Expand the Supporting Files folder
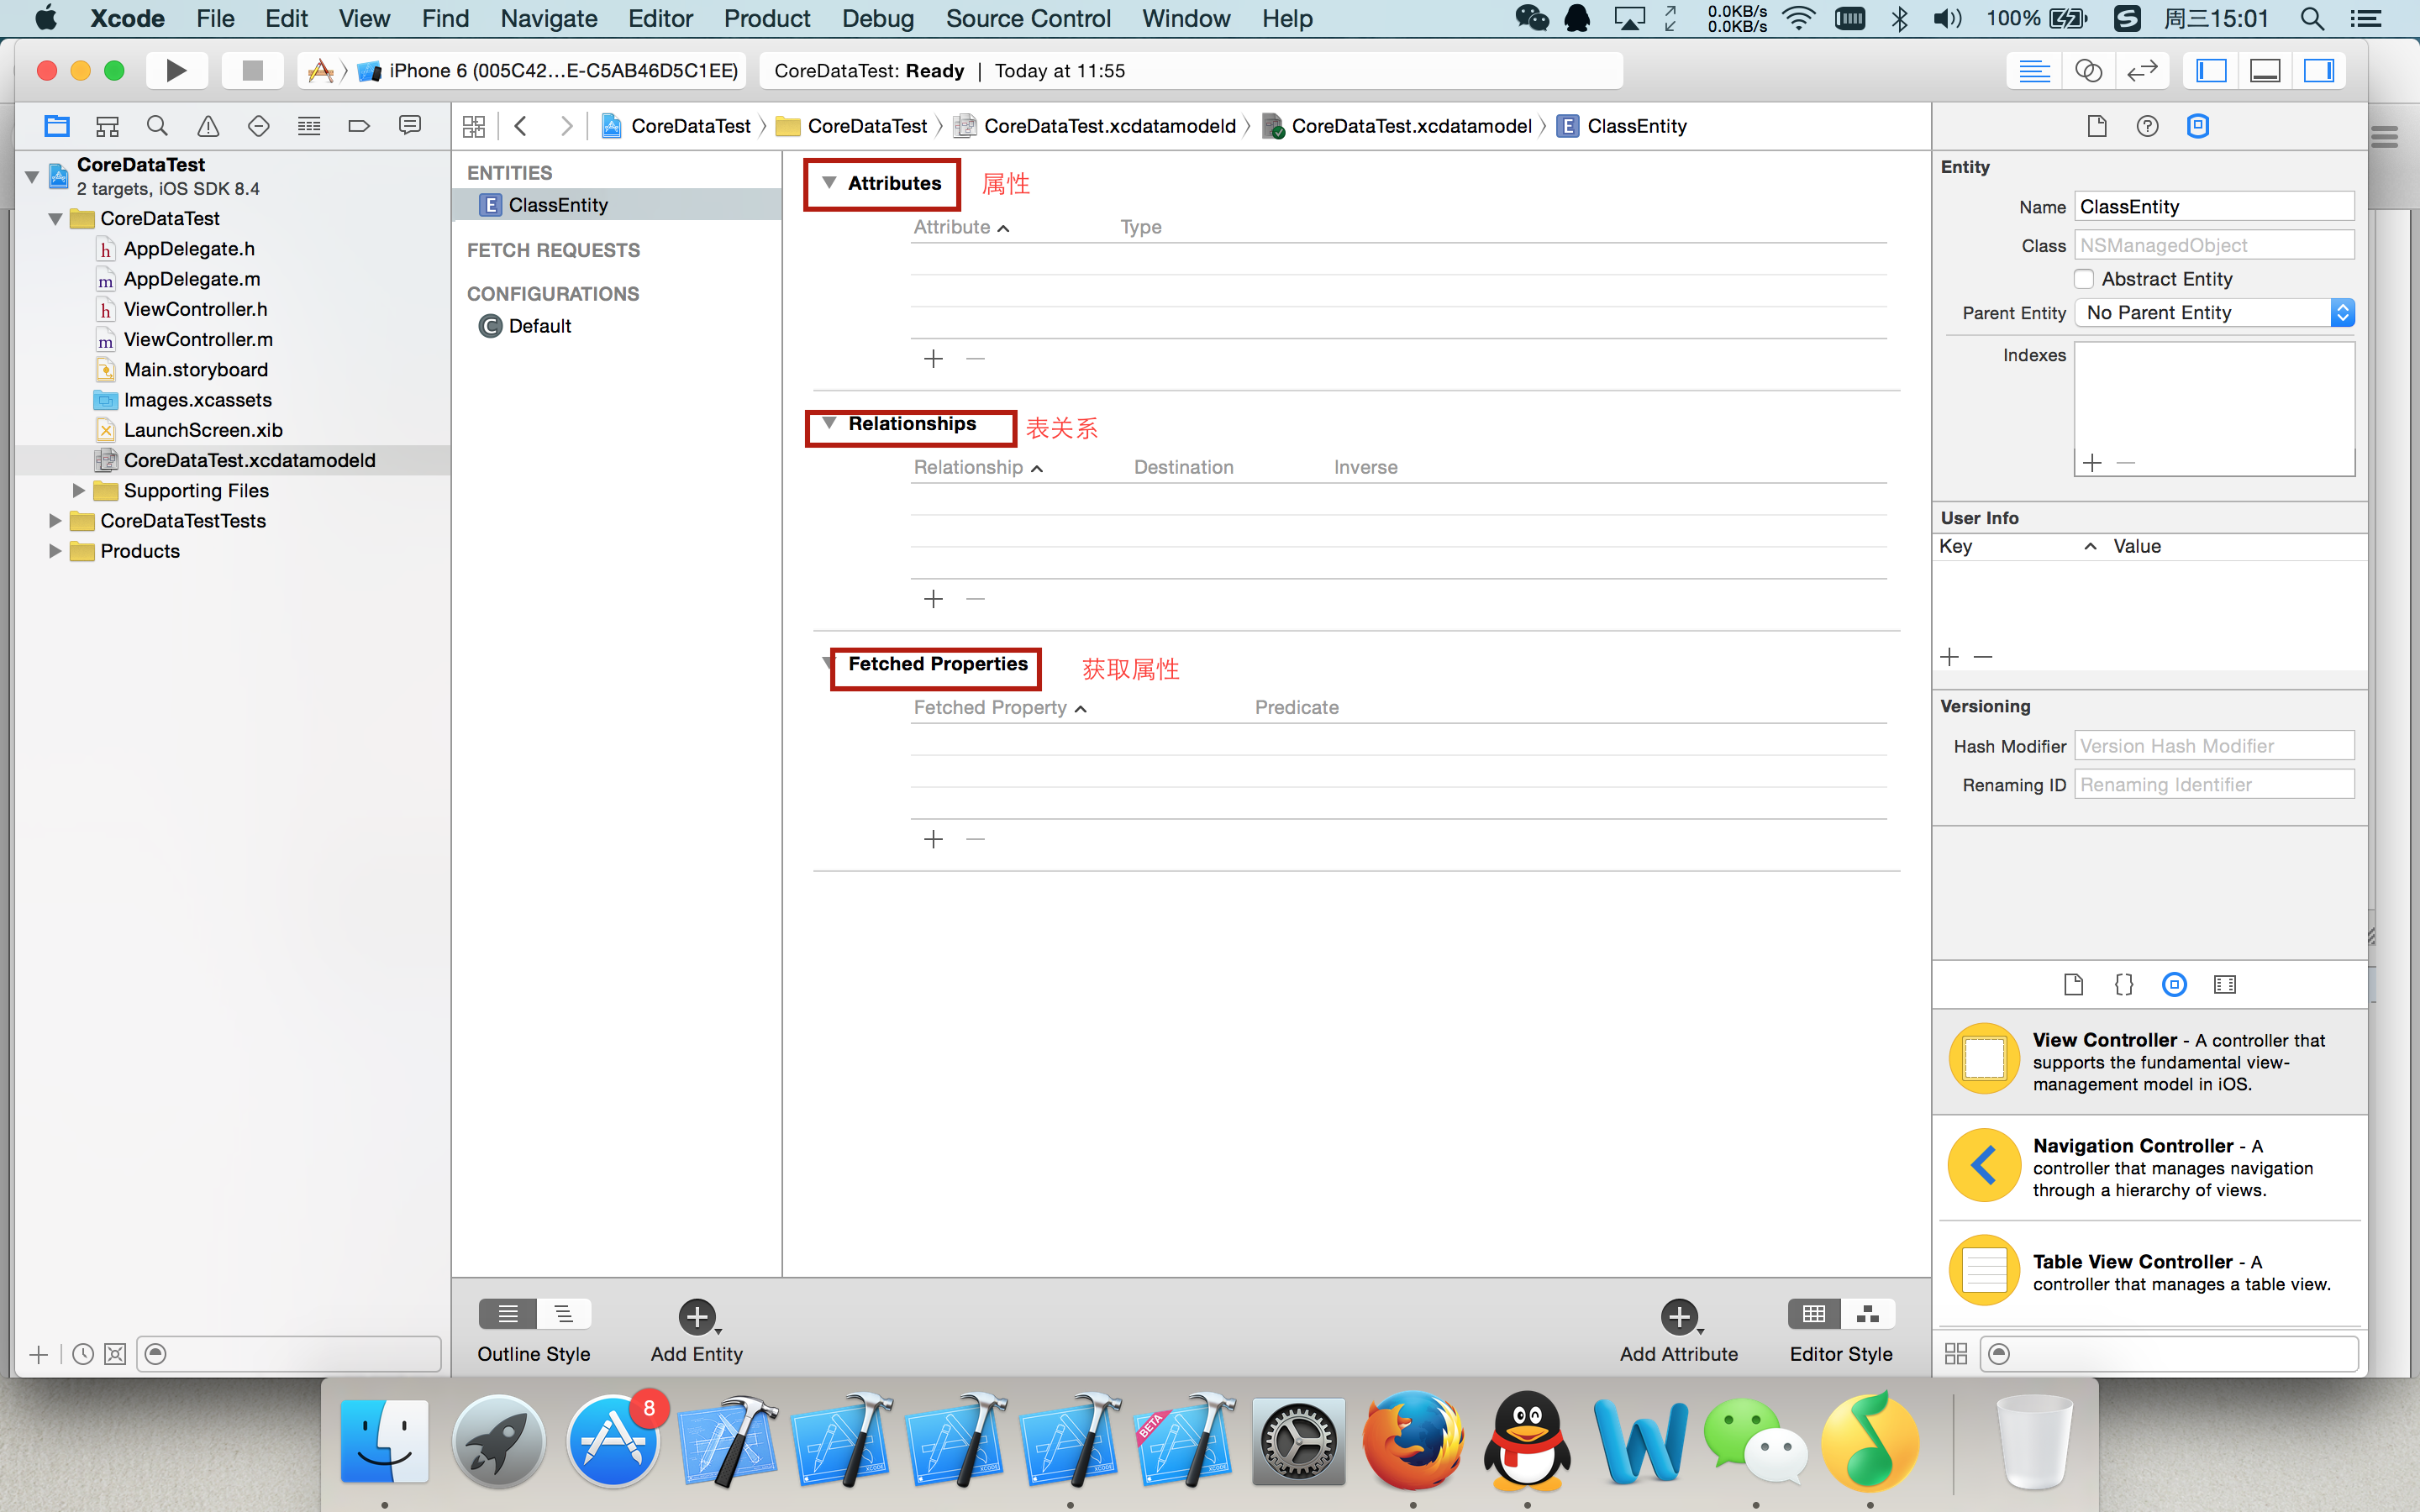Screen dimensions: 2420x1512 coord(78,490)
